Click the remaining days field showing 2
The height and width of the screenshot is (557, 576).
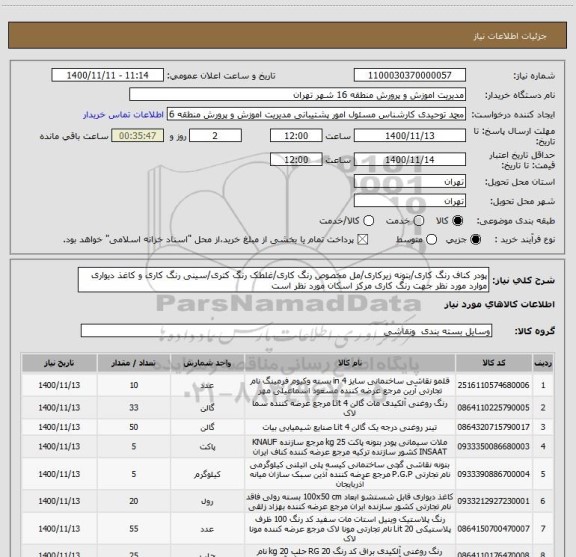[x=215, y=136]
